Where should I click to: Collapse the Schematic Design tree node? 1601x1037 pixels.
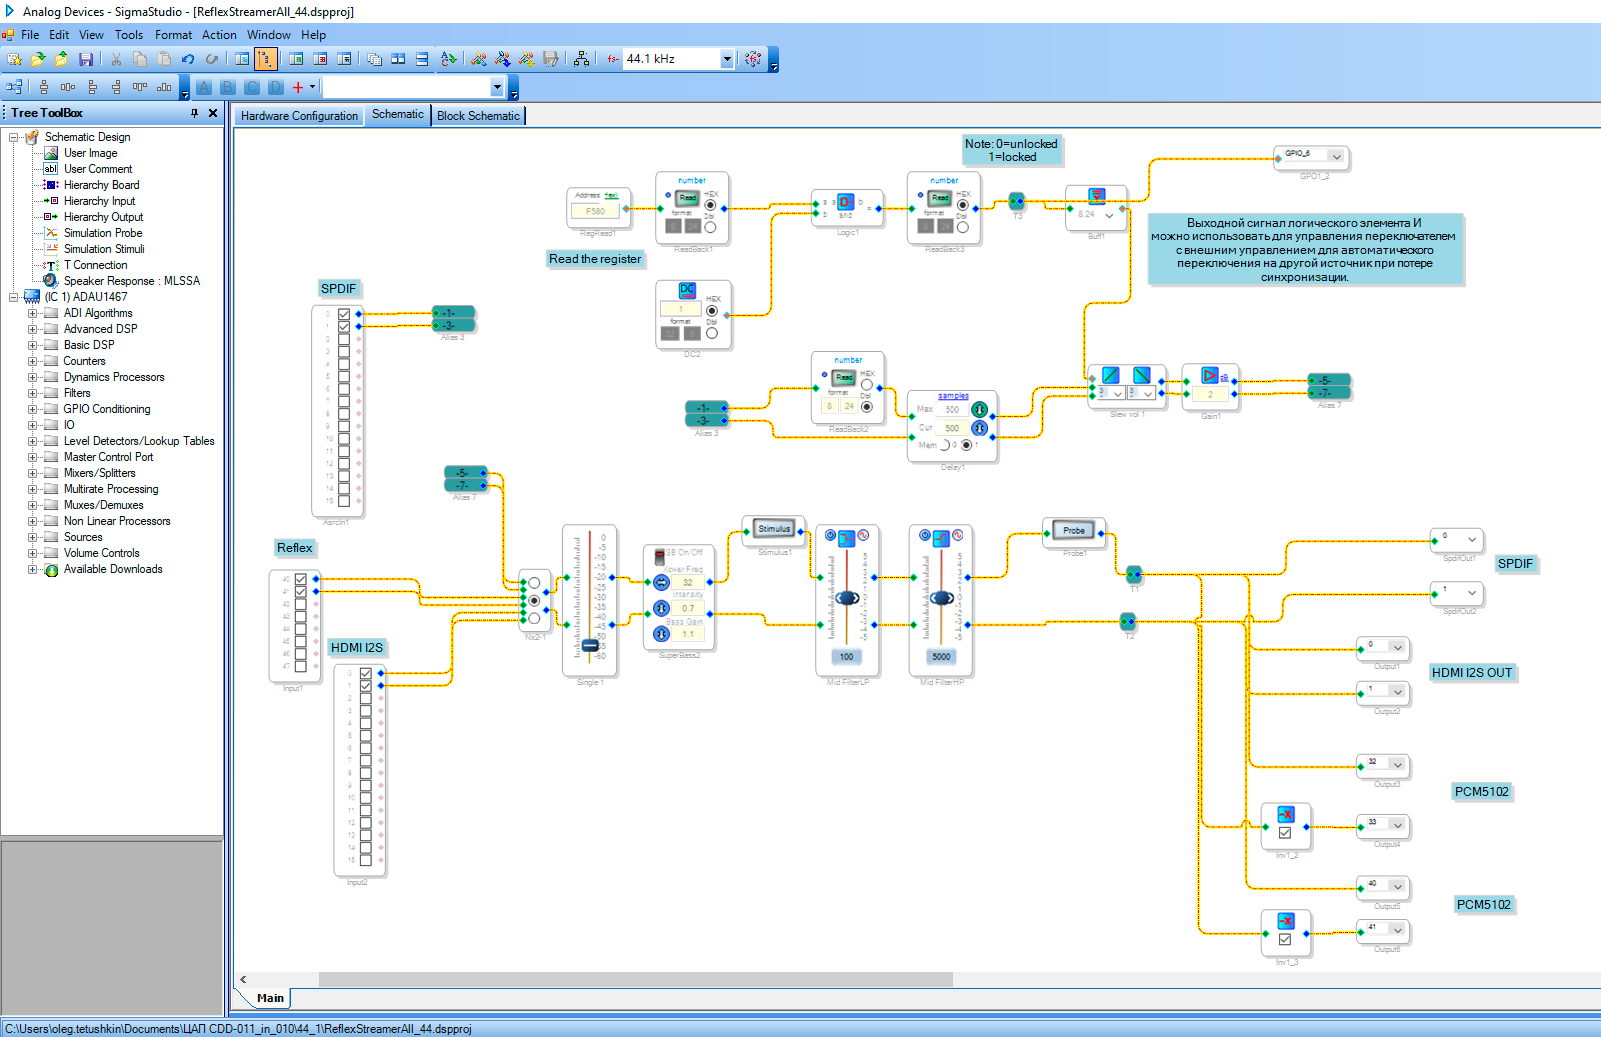click(14, 137)
